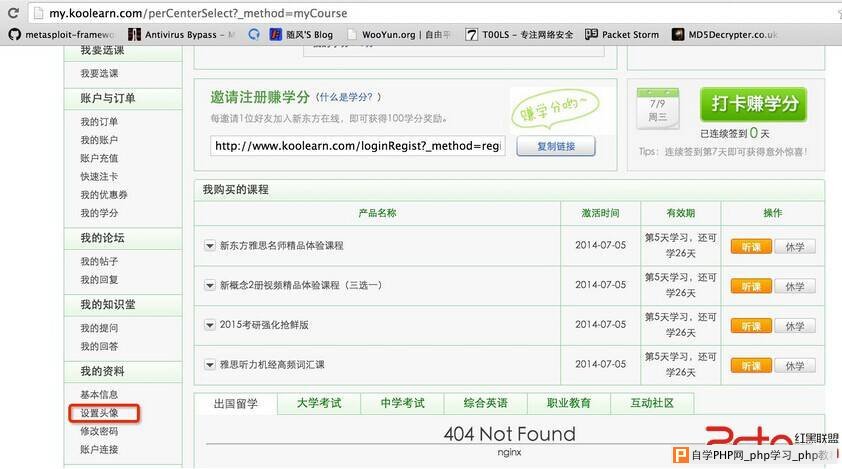The height and width of the screenshot is (469, 842).
Task: Open the Packet Storm bookmark
Action: (x=622, y=35)
